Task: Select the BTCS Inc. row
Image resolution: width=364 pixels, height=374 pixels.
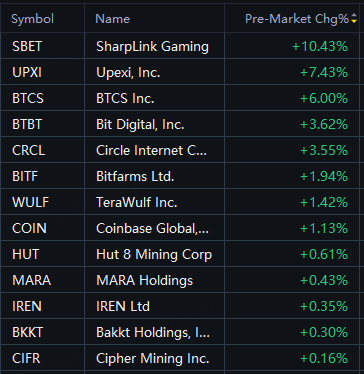Action: (180, 98)
